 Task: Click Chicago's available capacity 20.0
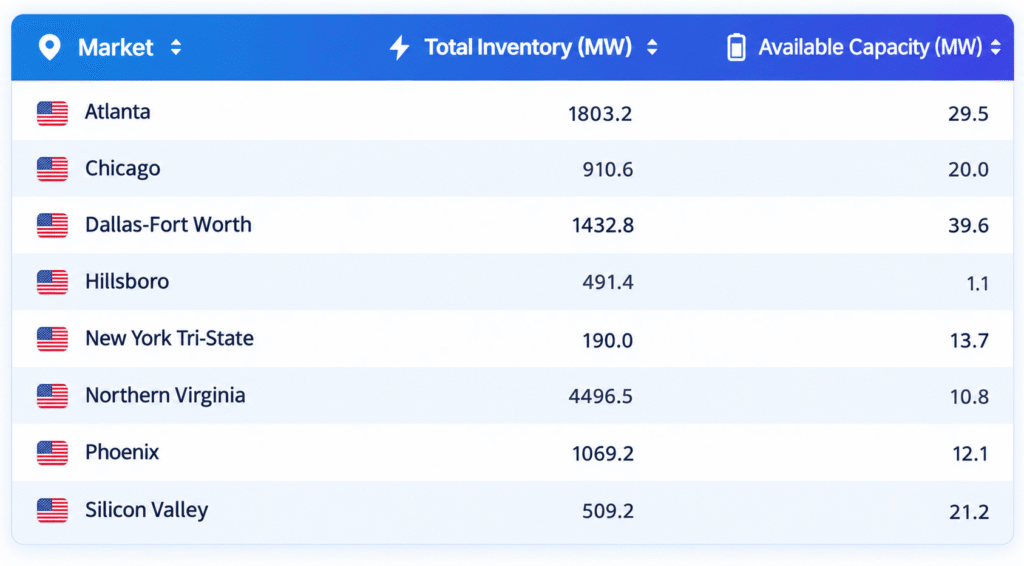[968, 170]
